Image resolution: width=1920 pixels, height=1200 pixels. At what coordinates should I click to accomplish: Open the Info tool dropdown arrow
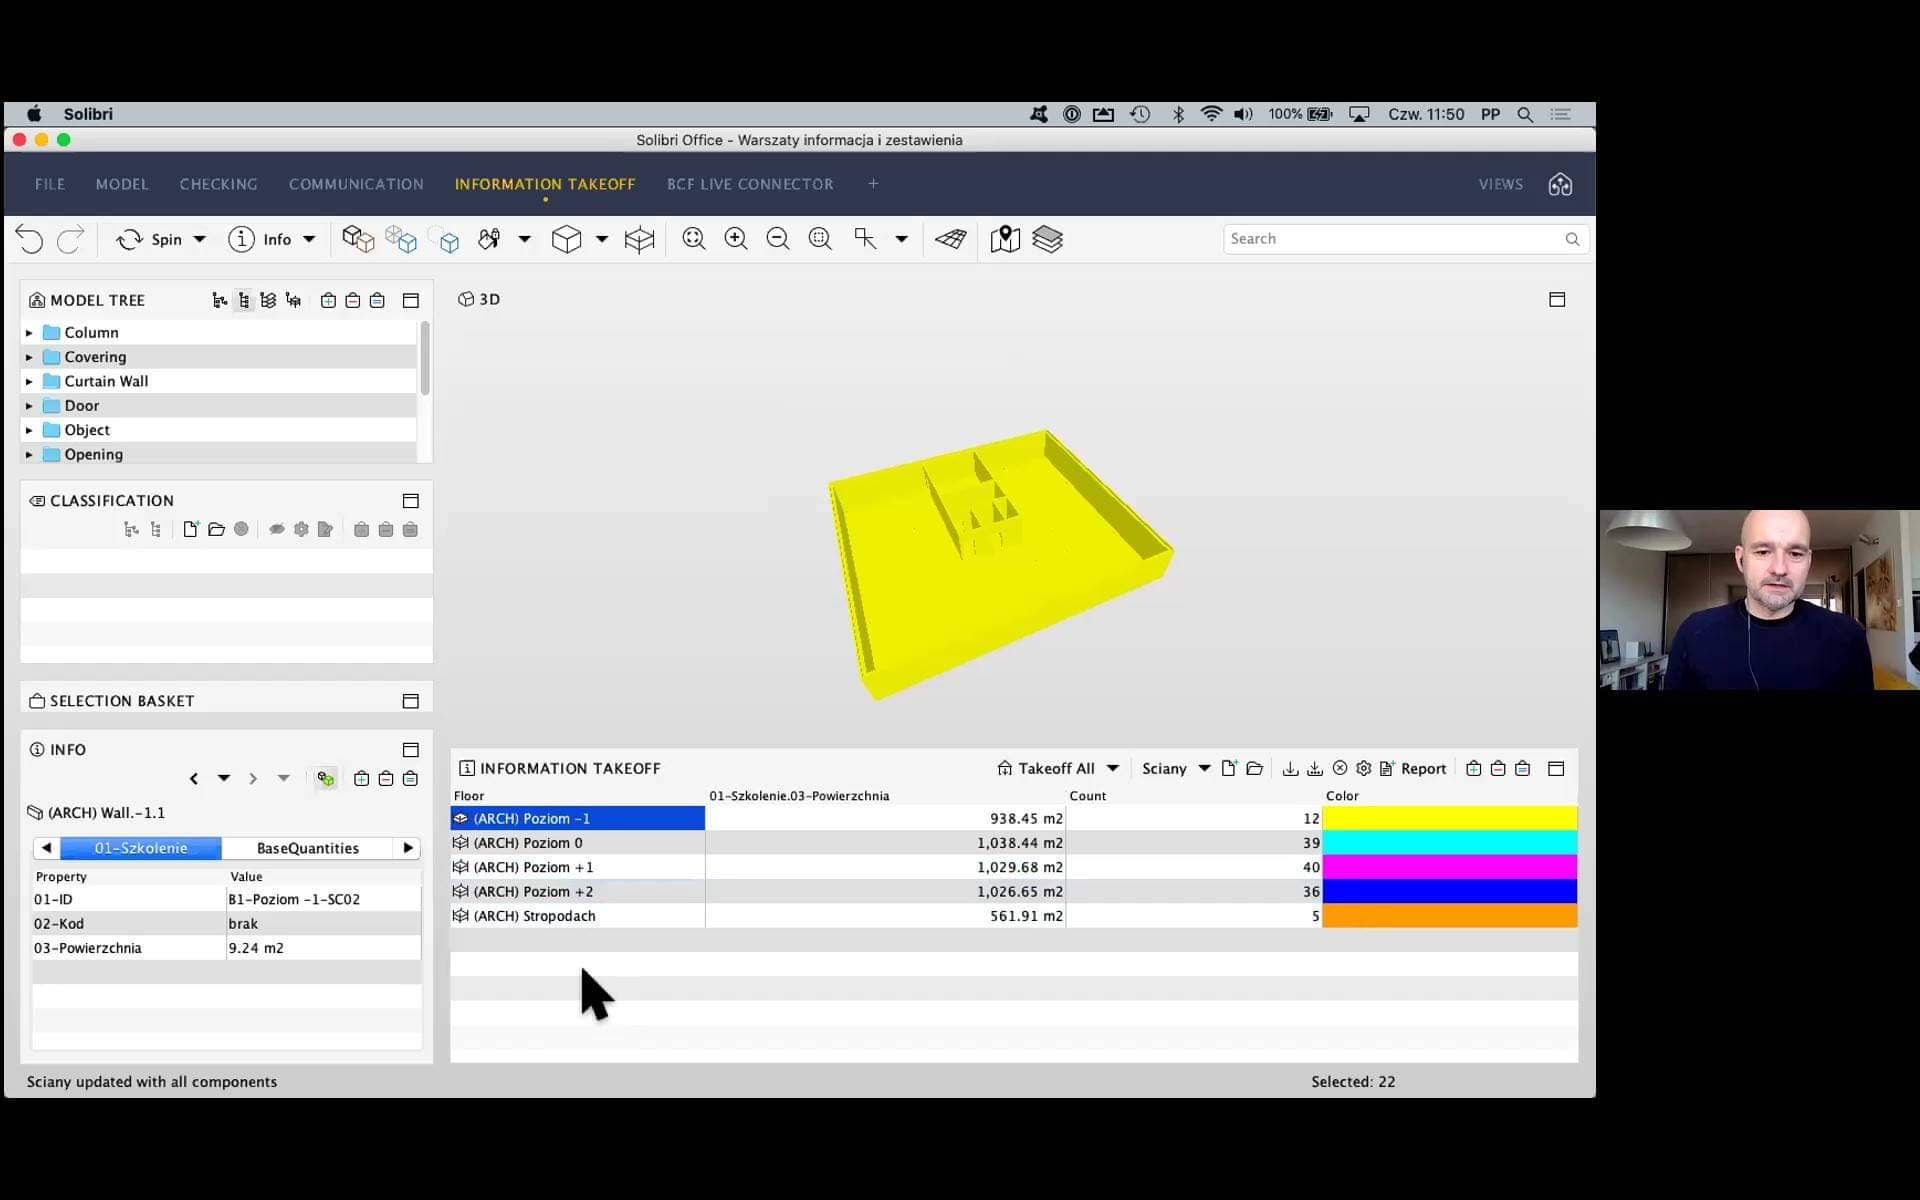click(x=309, y=239)
